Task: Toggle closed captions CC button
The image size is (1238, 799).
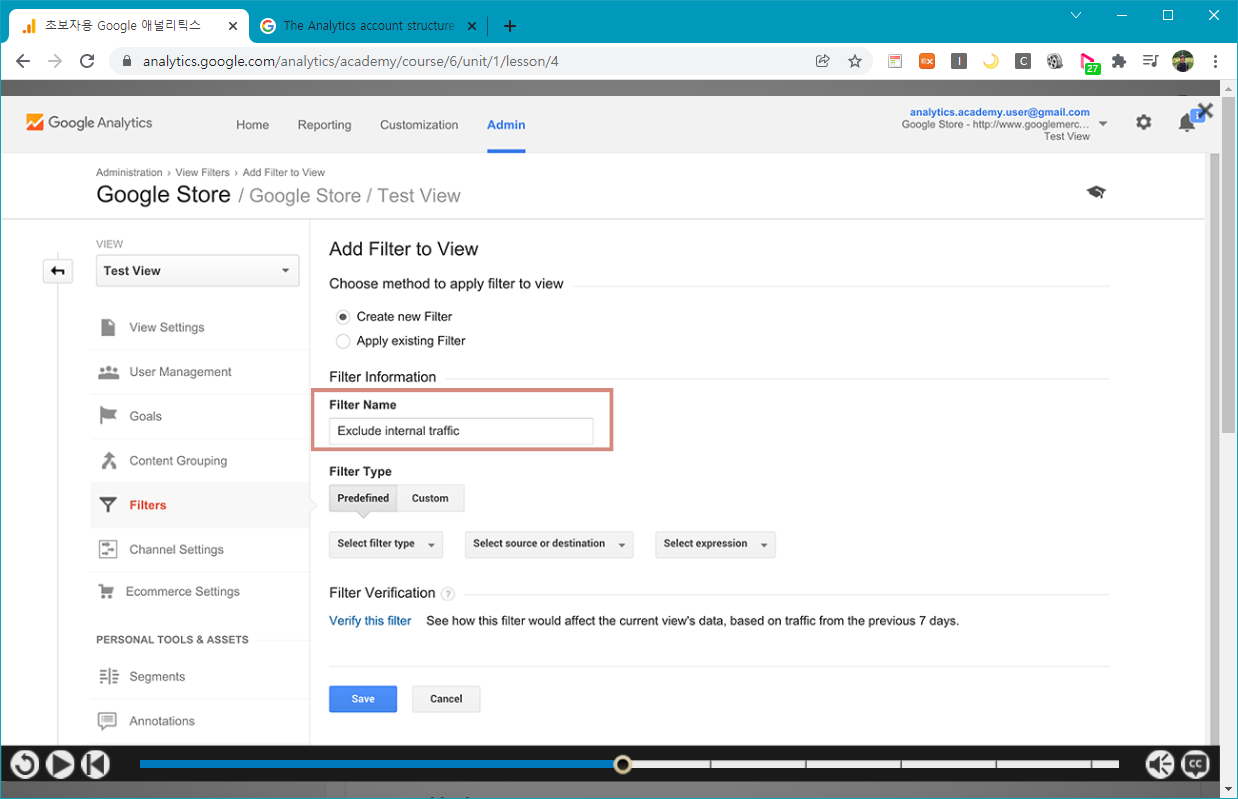Action: [x=1195, y=765]
